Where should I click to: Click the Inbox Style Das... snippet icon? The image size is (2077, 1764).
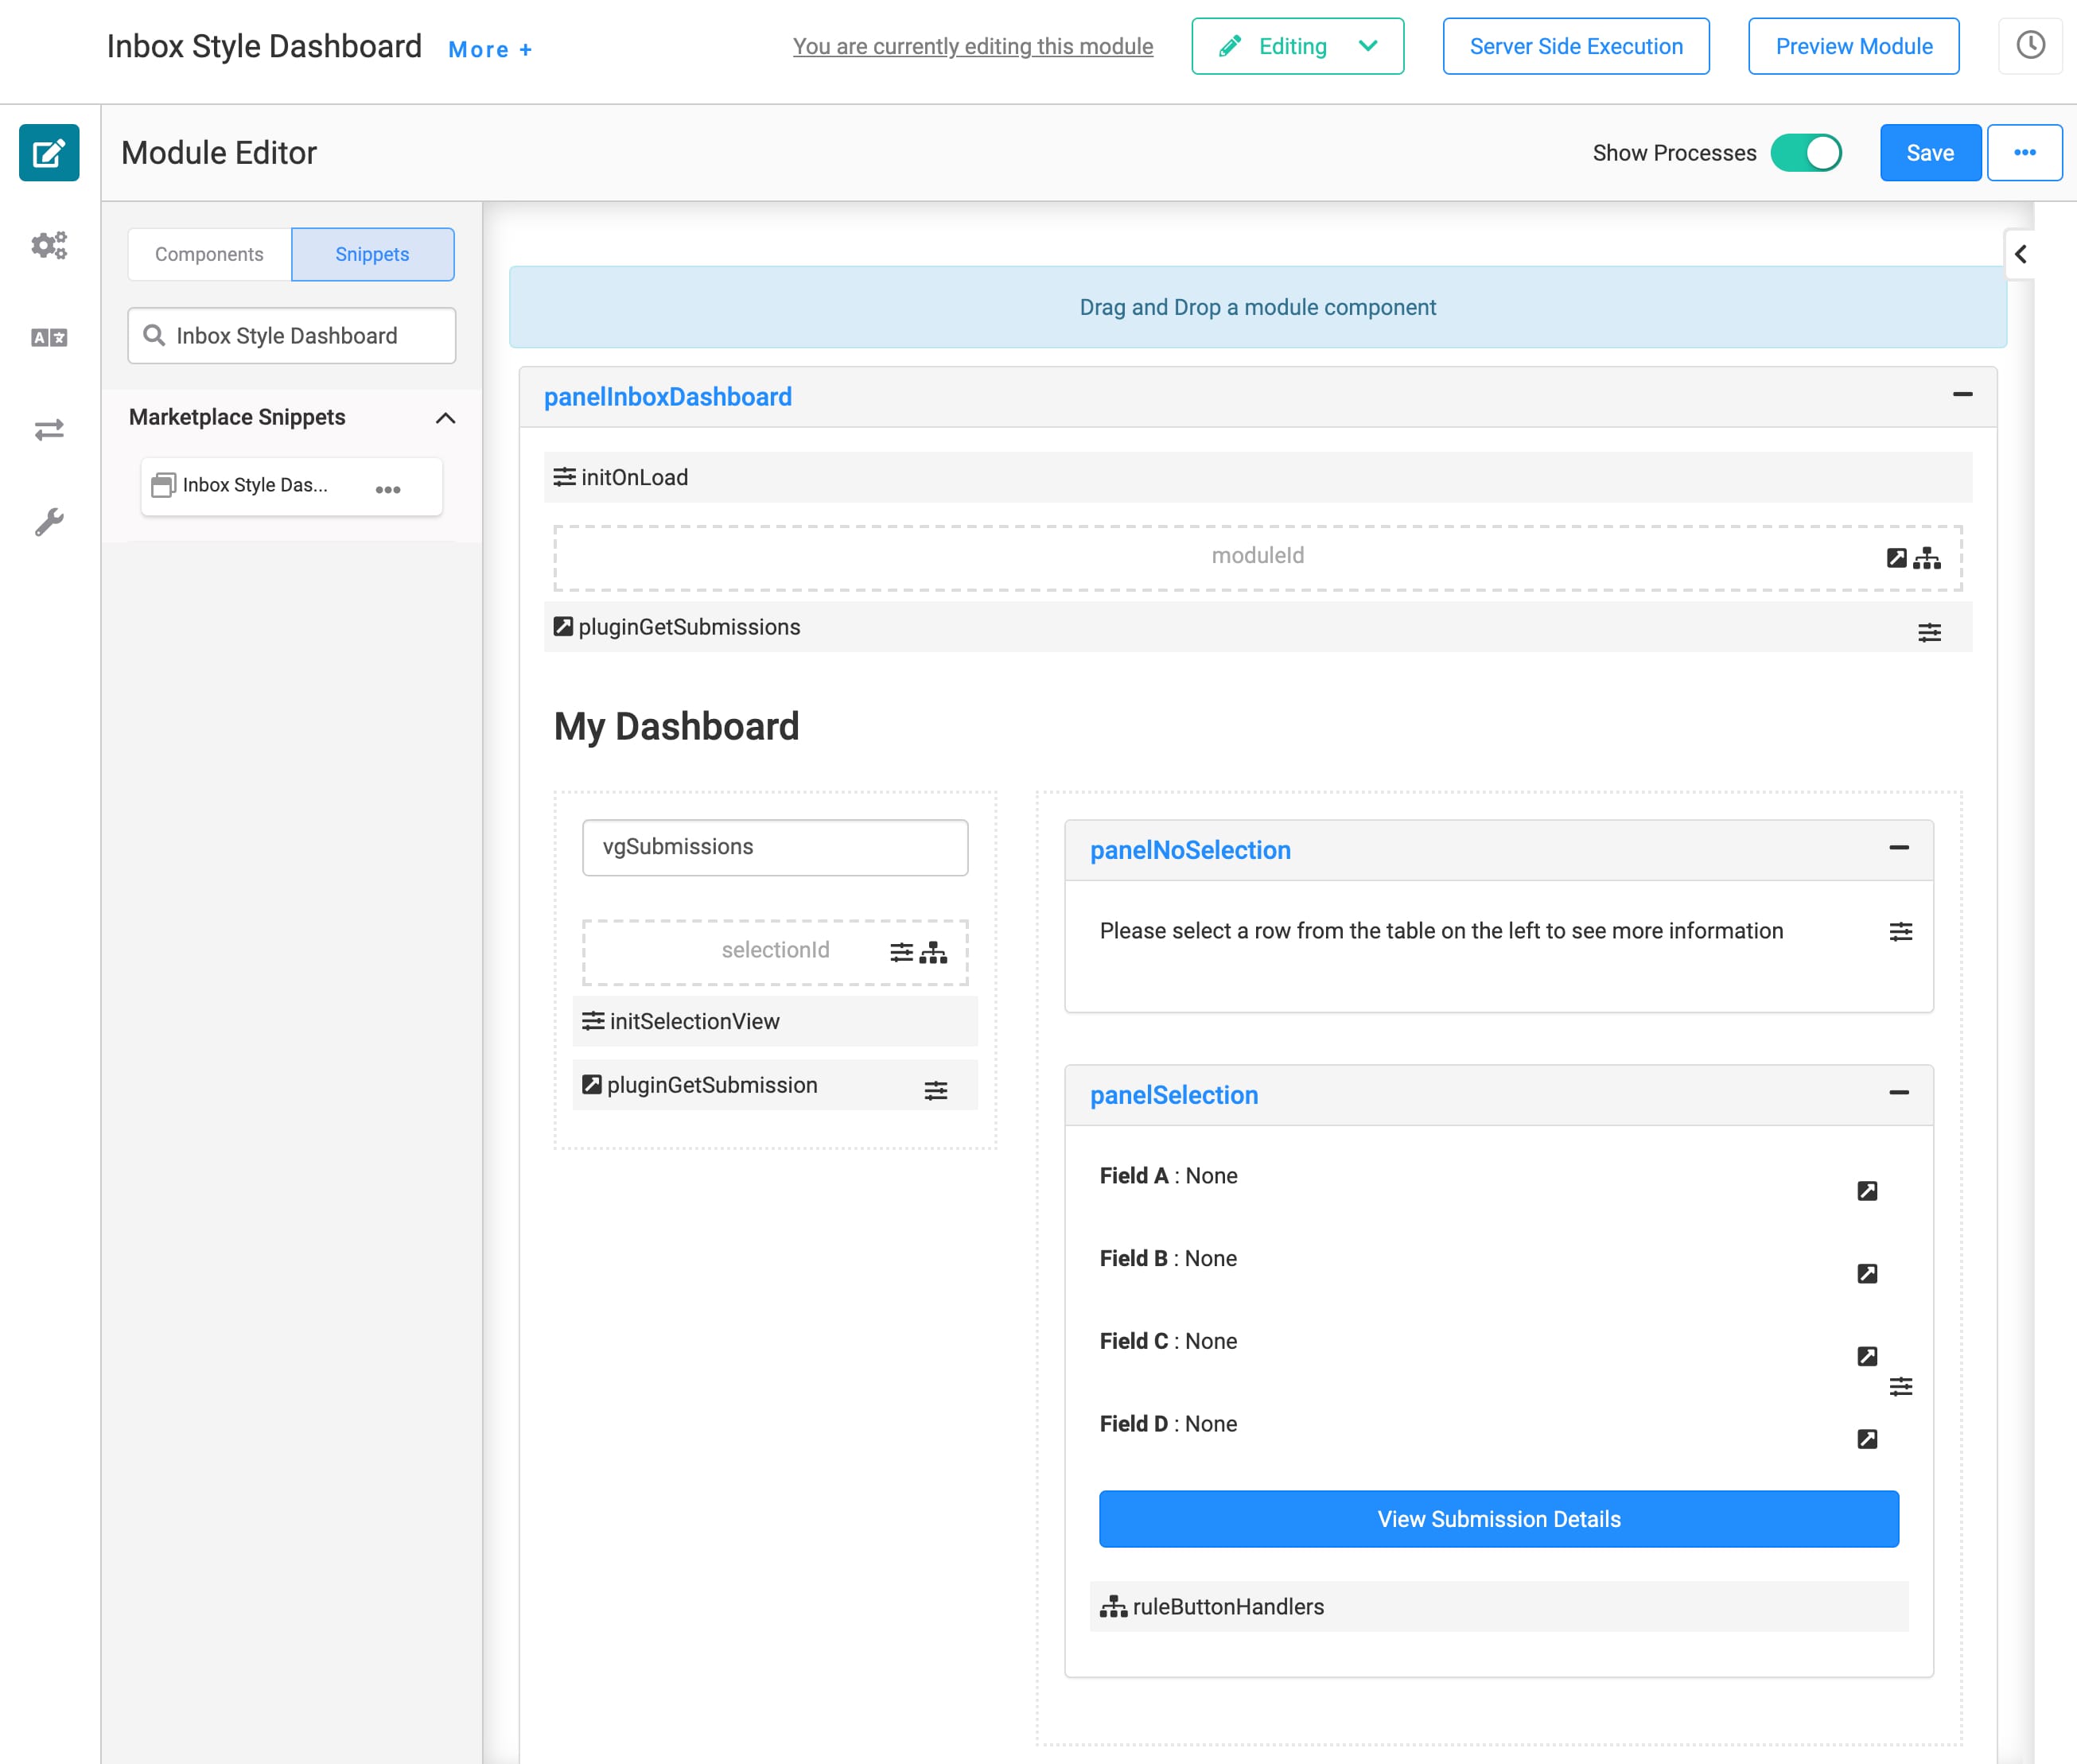coord(163,486)
